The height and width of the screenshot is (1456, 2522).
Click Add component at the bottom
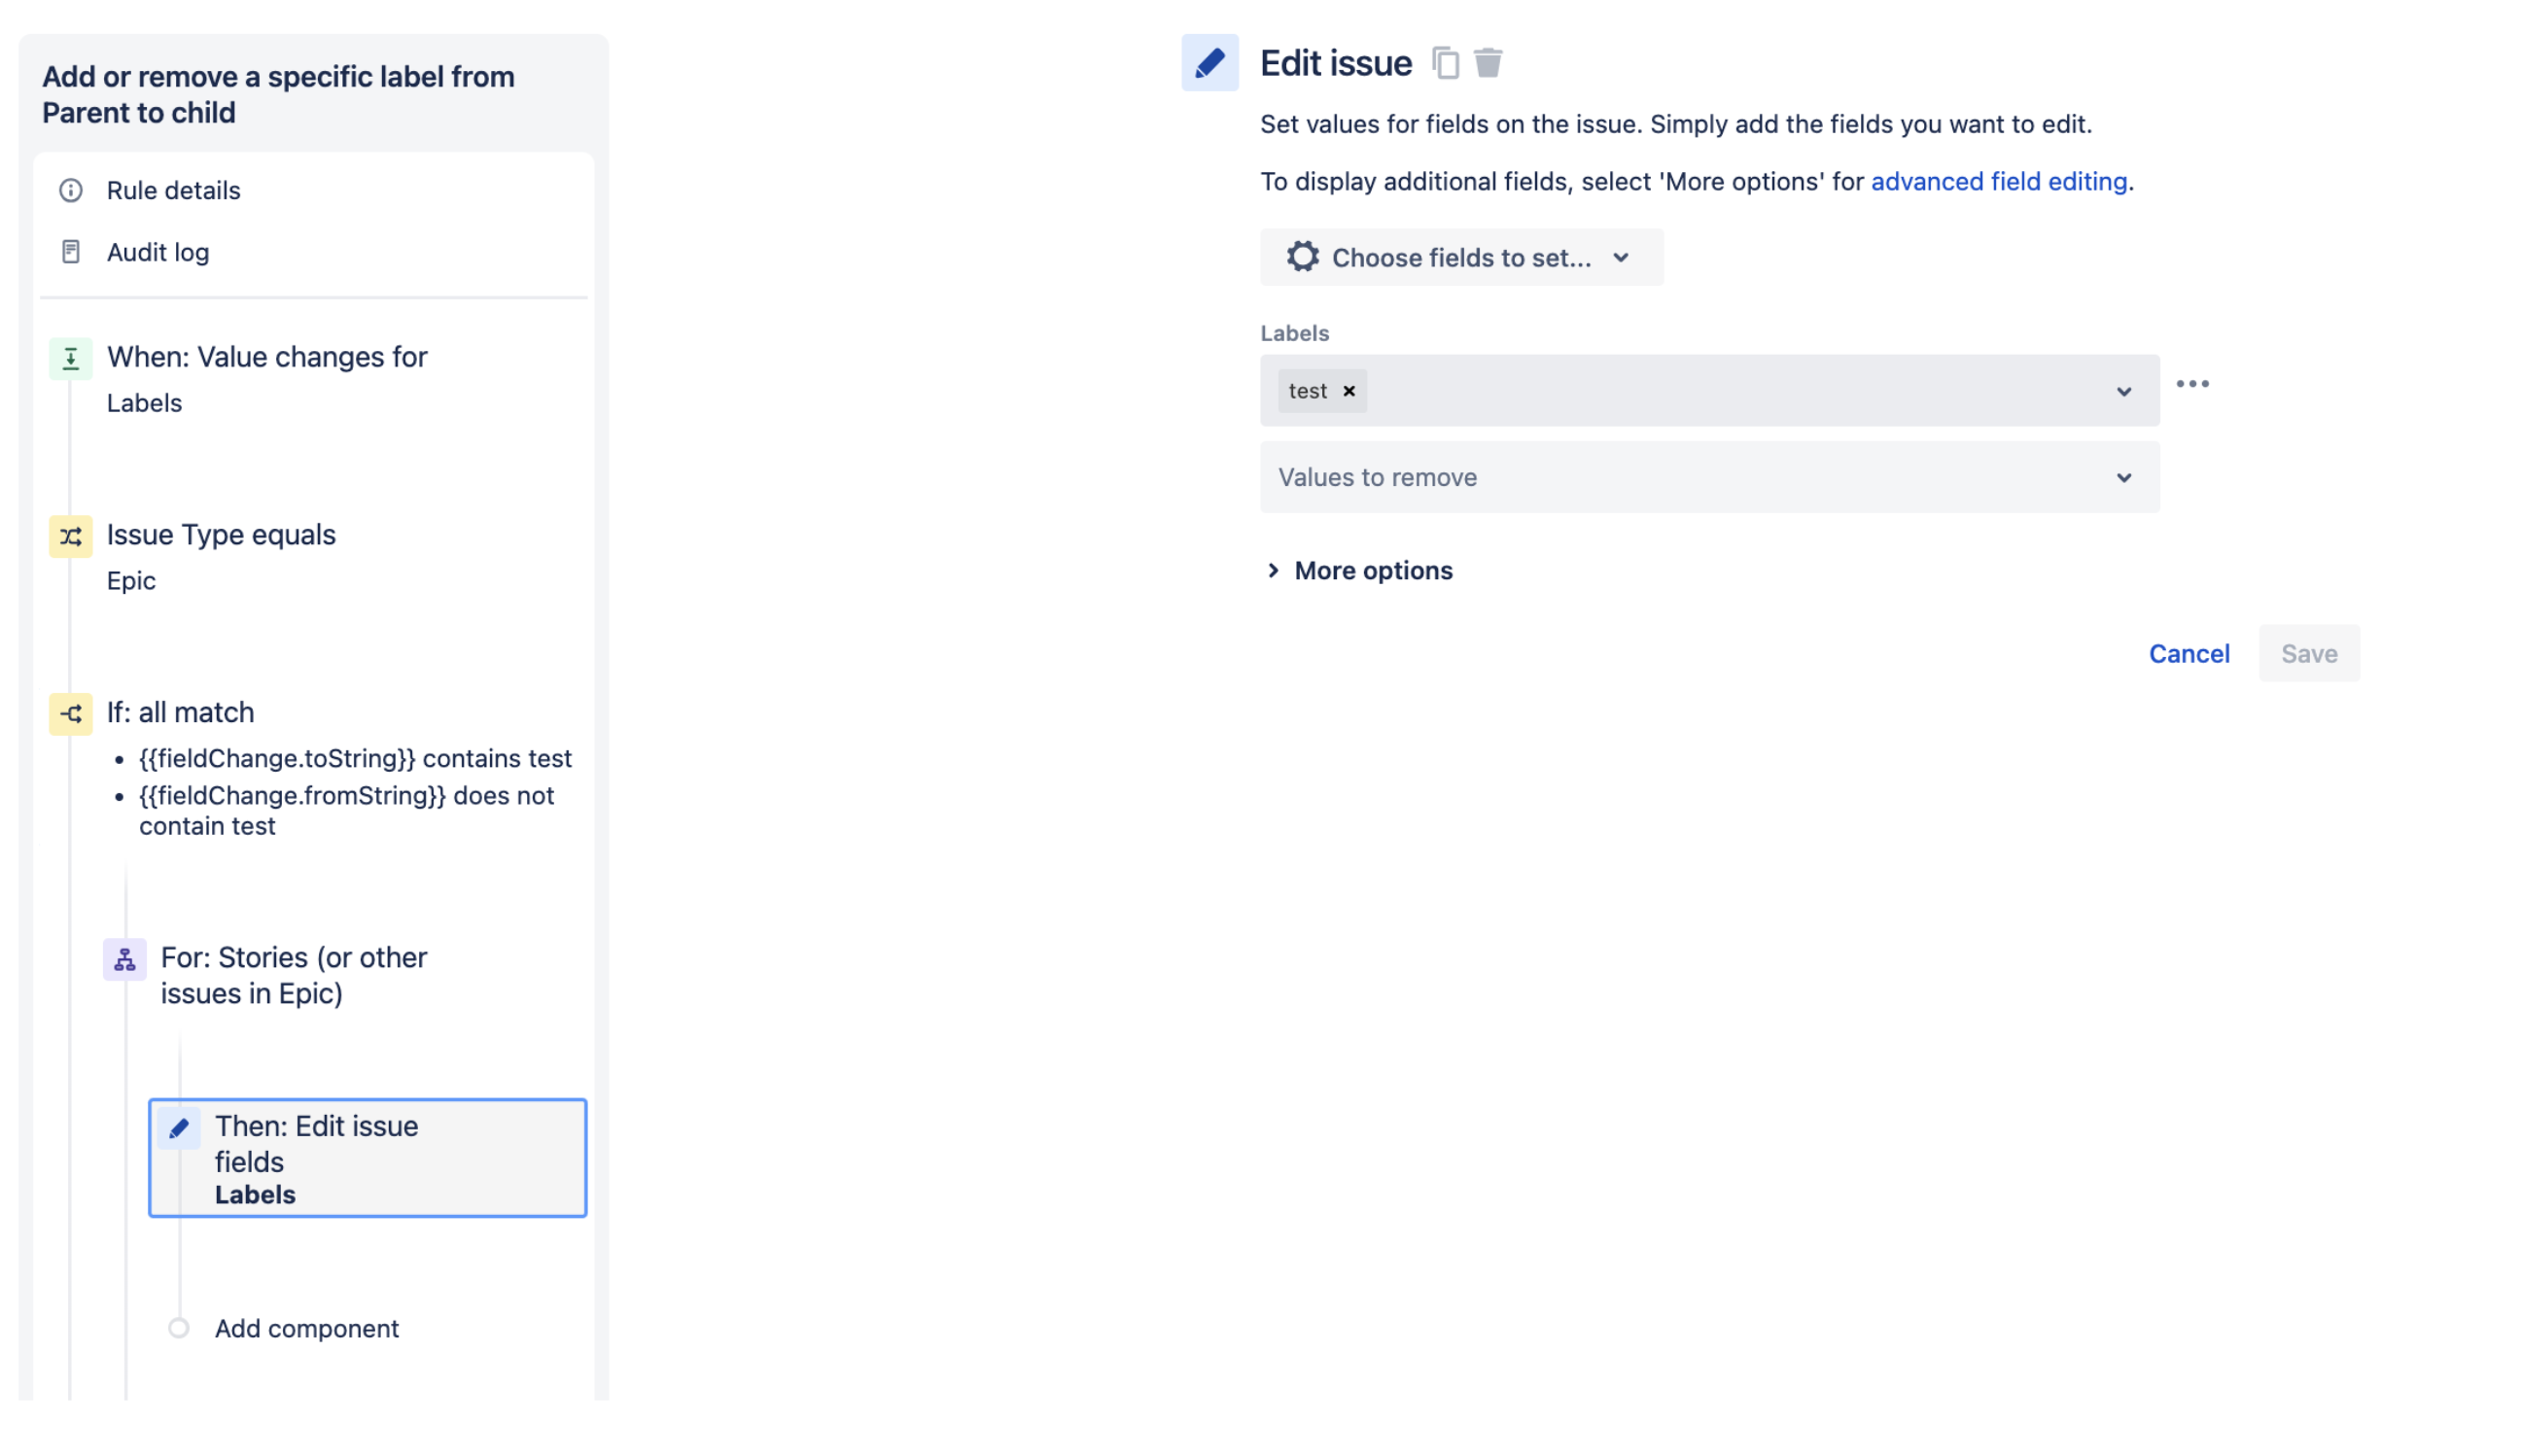[x=307, y=1328]
